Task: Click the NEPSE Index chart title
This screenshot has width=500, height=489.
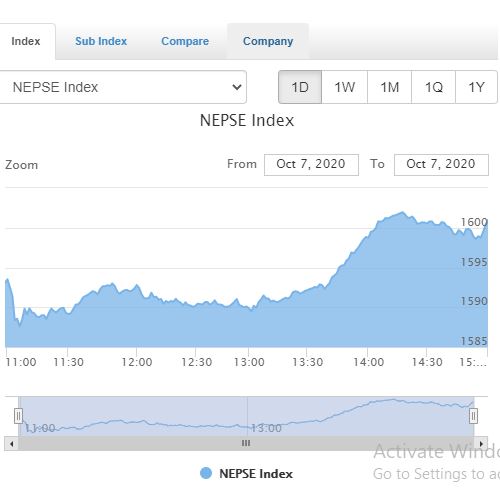Action: (x=247, y=120)
